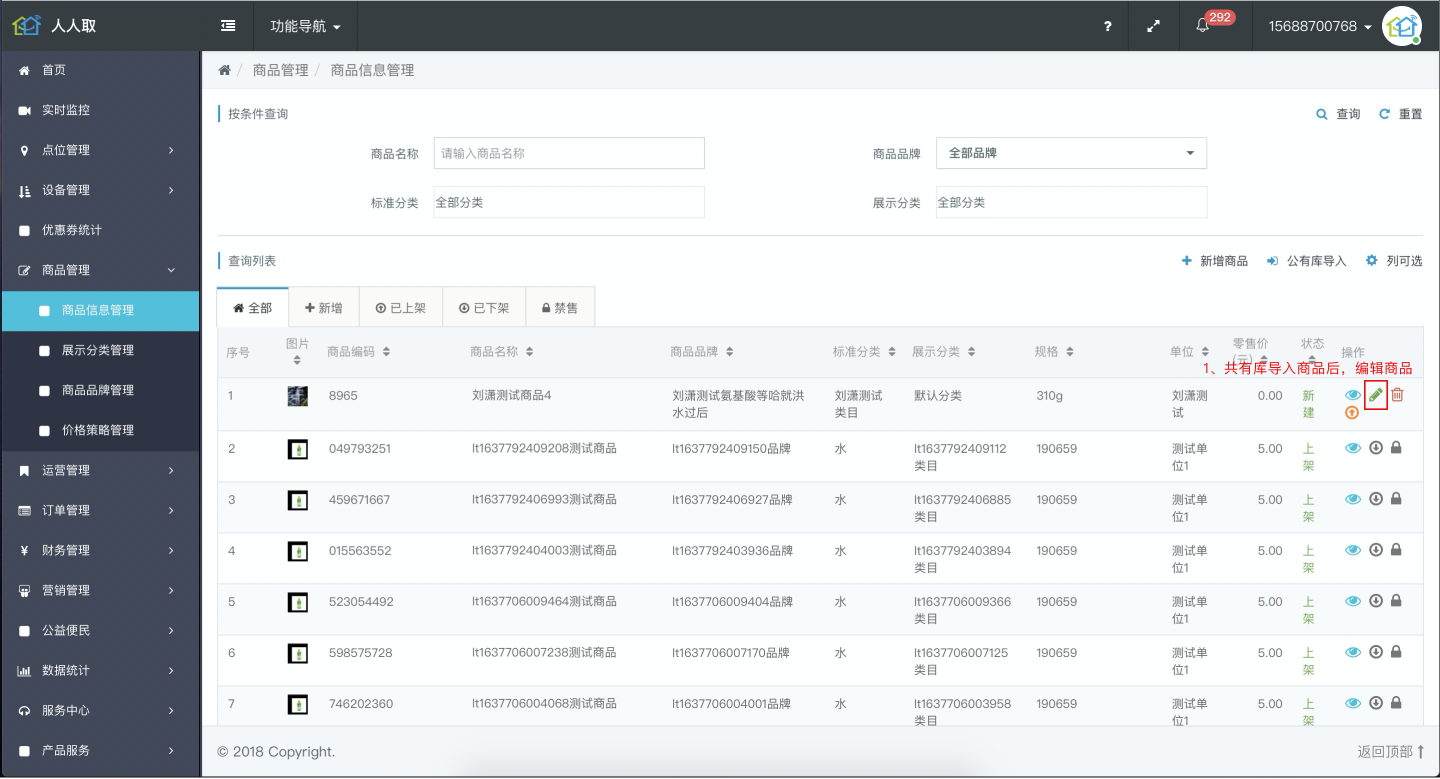Switch to the 全部 tab
This screenshot has height=779, width=1440.
click(253, 308)
